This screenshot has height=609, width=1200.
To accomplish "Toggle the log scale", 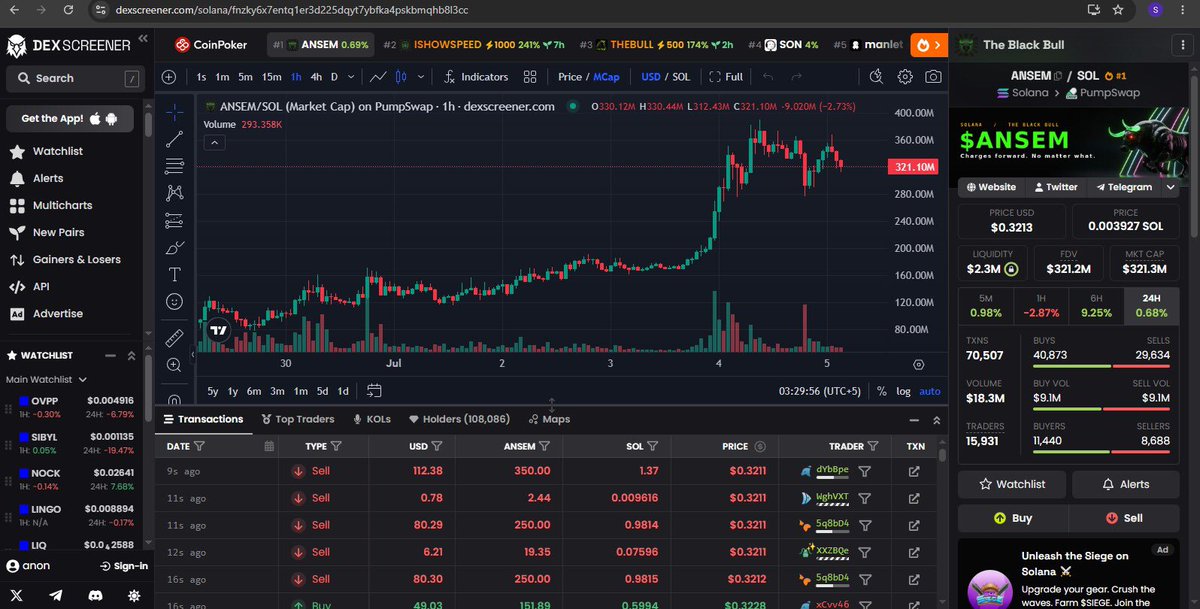I will coord(903,391).
